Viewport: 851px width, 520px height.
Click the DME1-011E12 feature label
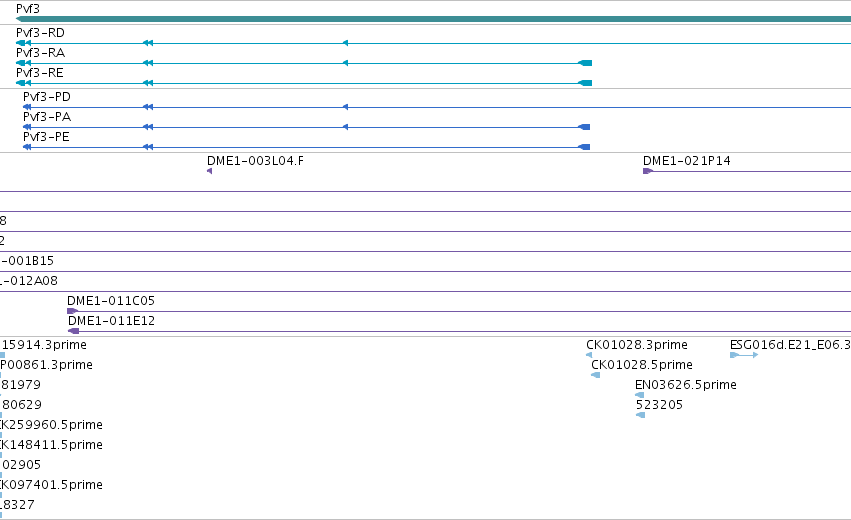click(x=111, y=321)
